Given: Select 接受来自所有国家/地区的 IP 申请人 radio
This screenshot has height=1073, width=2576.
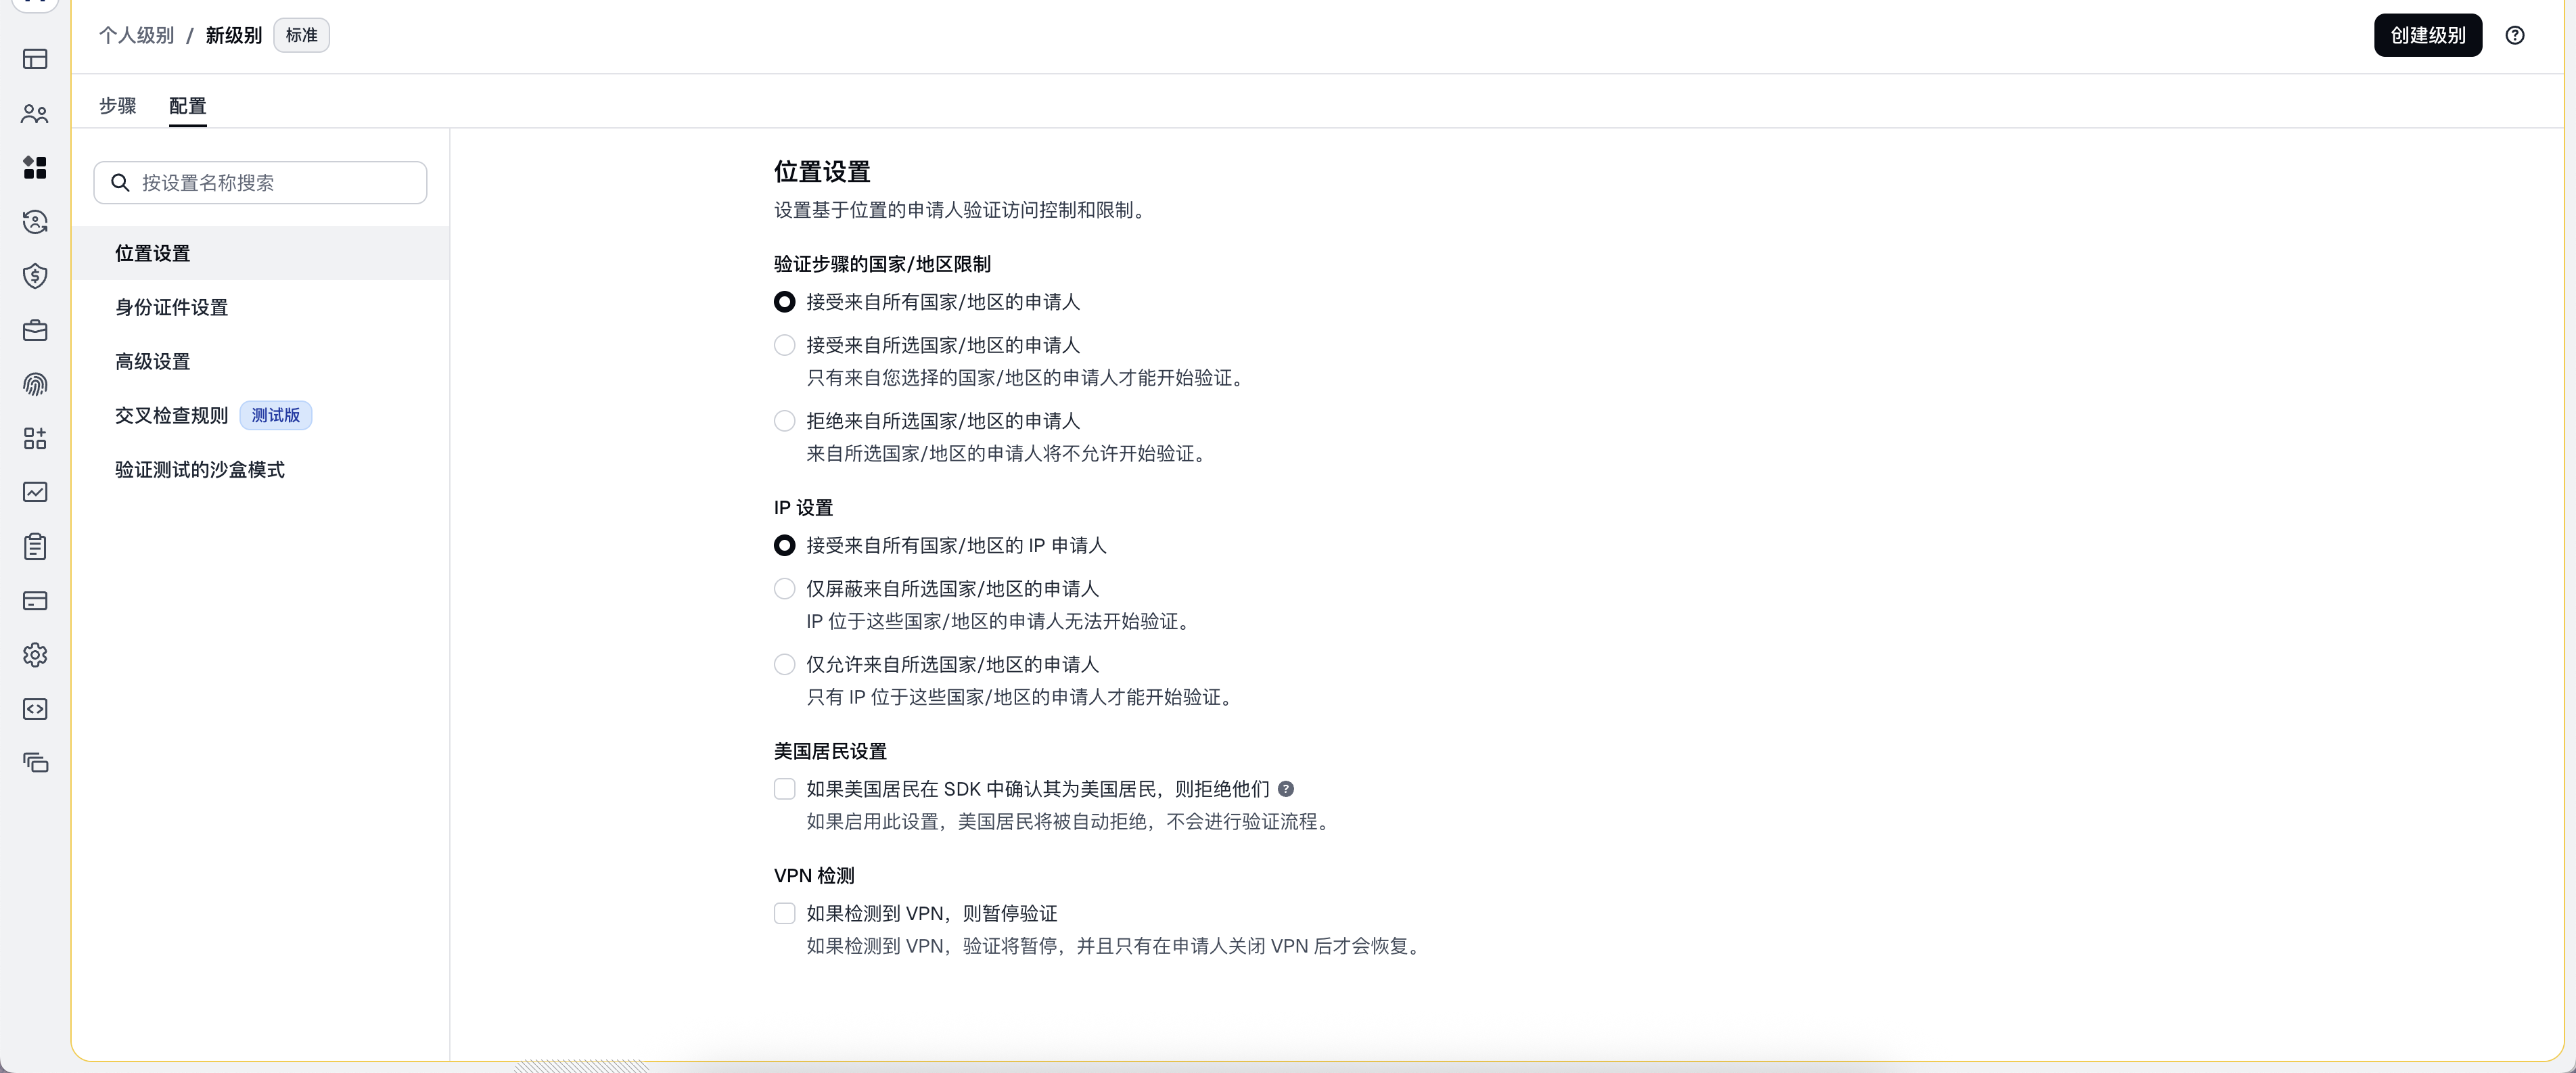Looking at the screenshot, I should 785,545.
